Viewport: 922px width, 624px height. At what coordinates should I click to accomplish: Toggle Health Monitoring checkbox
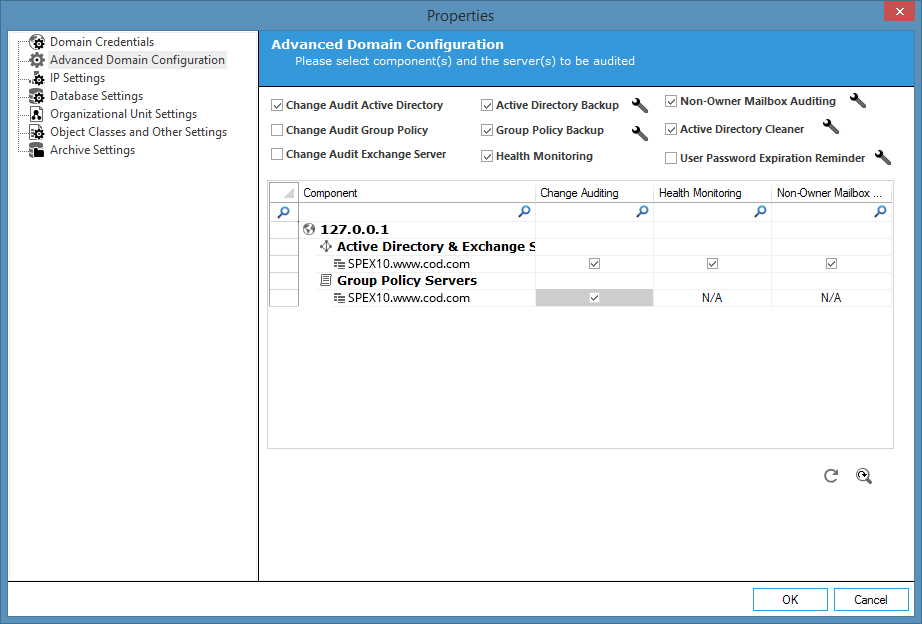[487, 156]
